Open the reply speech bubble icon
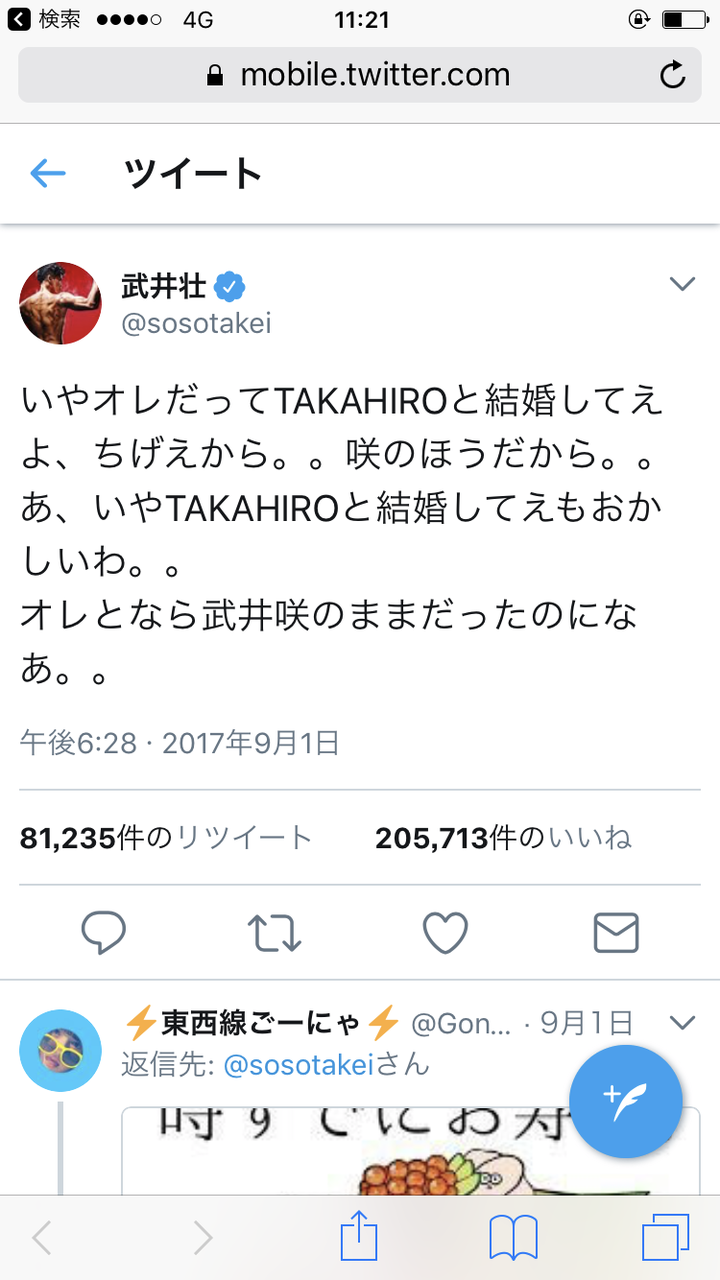The height and width of the screenshot is (1280, 720). click(x=103, y=932)
